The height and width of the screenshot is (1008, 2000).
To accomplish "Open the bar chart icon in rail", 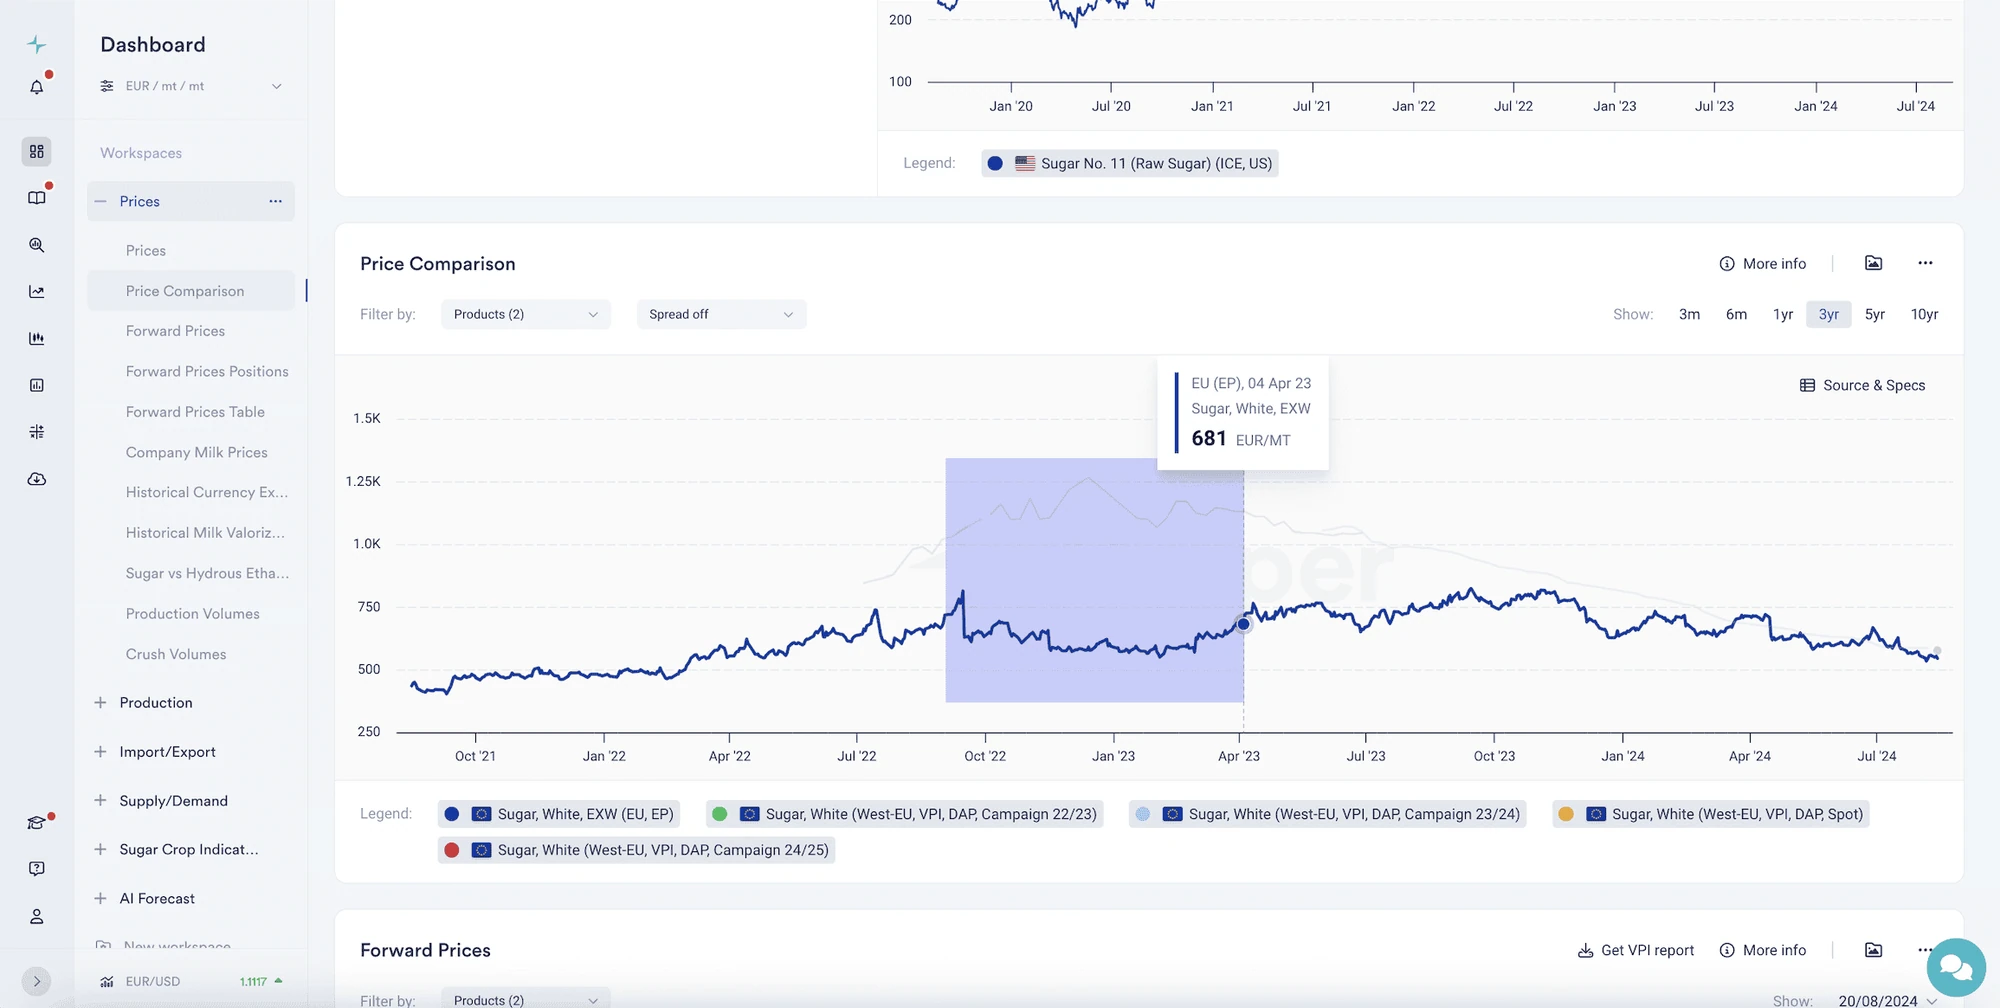I will click(x=37, y=338).
